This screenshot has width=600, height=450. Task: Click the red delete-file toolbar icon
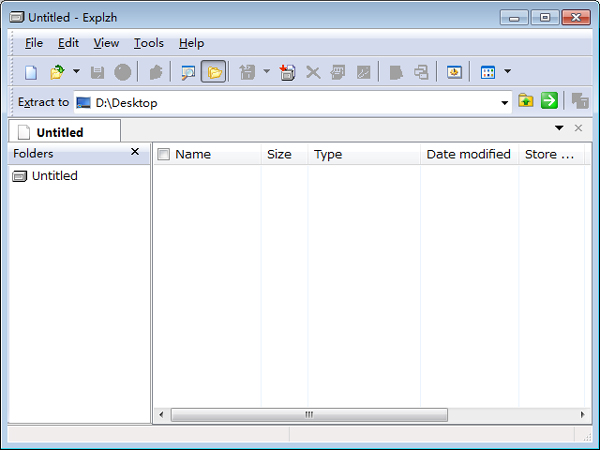(288, 72)
